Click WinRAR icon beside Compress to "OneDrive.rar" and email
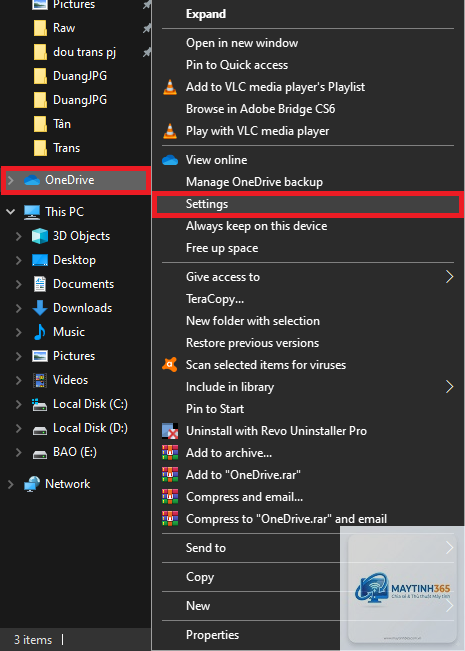Screen dimensions: 465x651 click(170, 519)
